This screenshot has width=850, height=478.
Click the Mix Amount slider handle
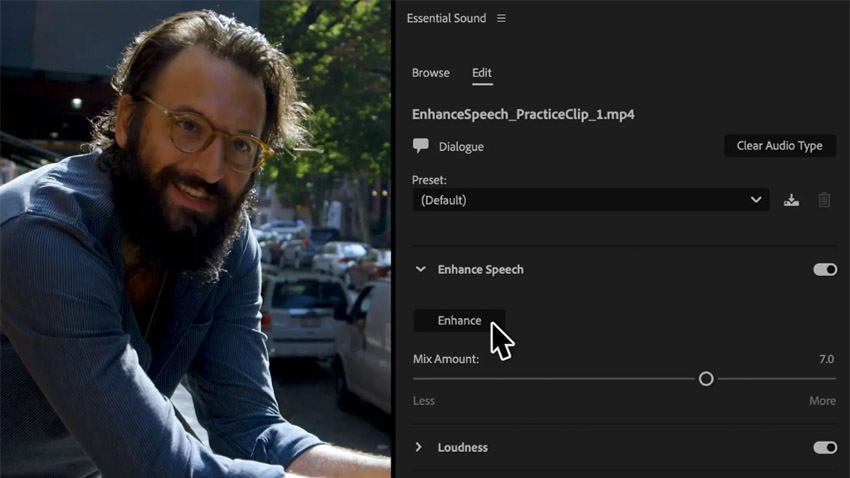coord(706,379)
